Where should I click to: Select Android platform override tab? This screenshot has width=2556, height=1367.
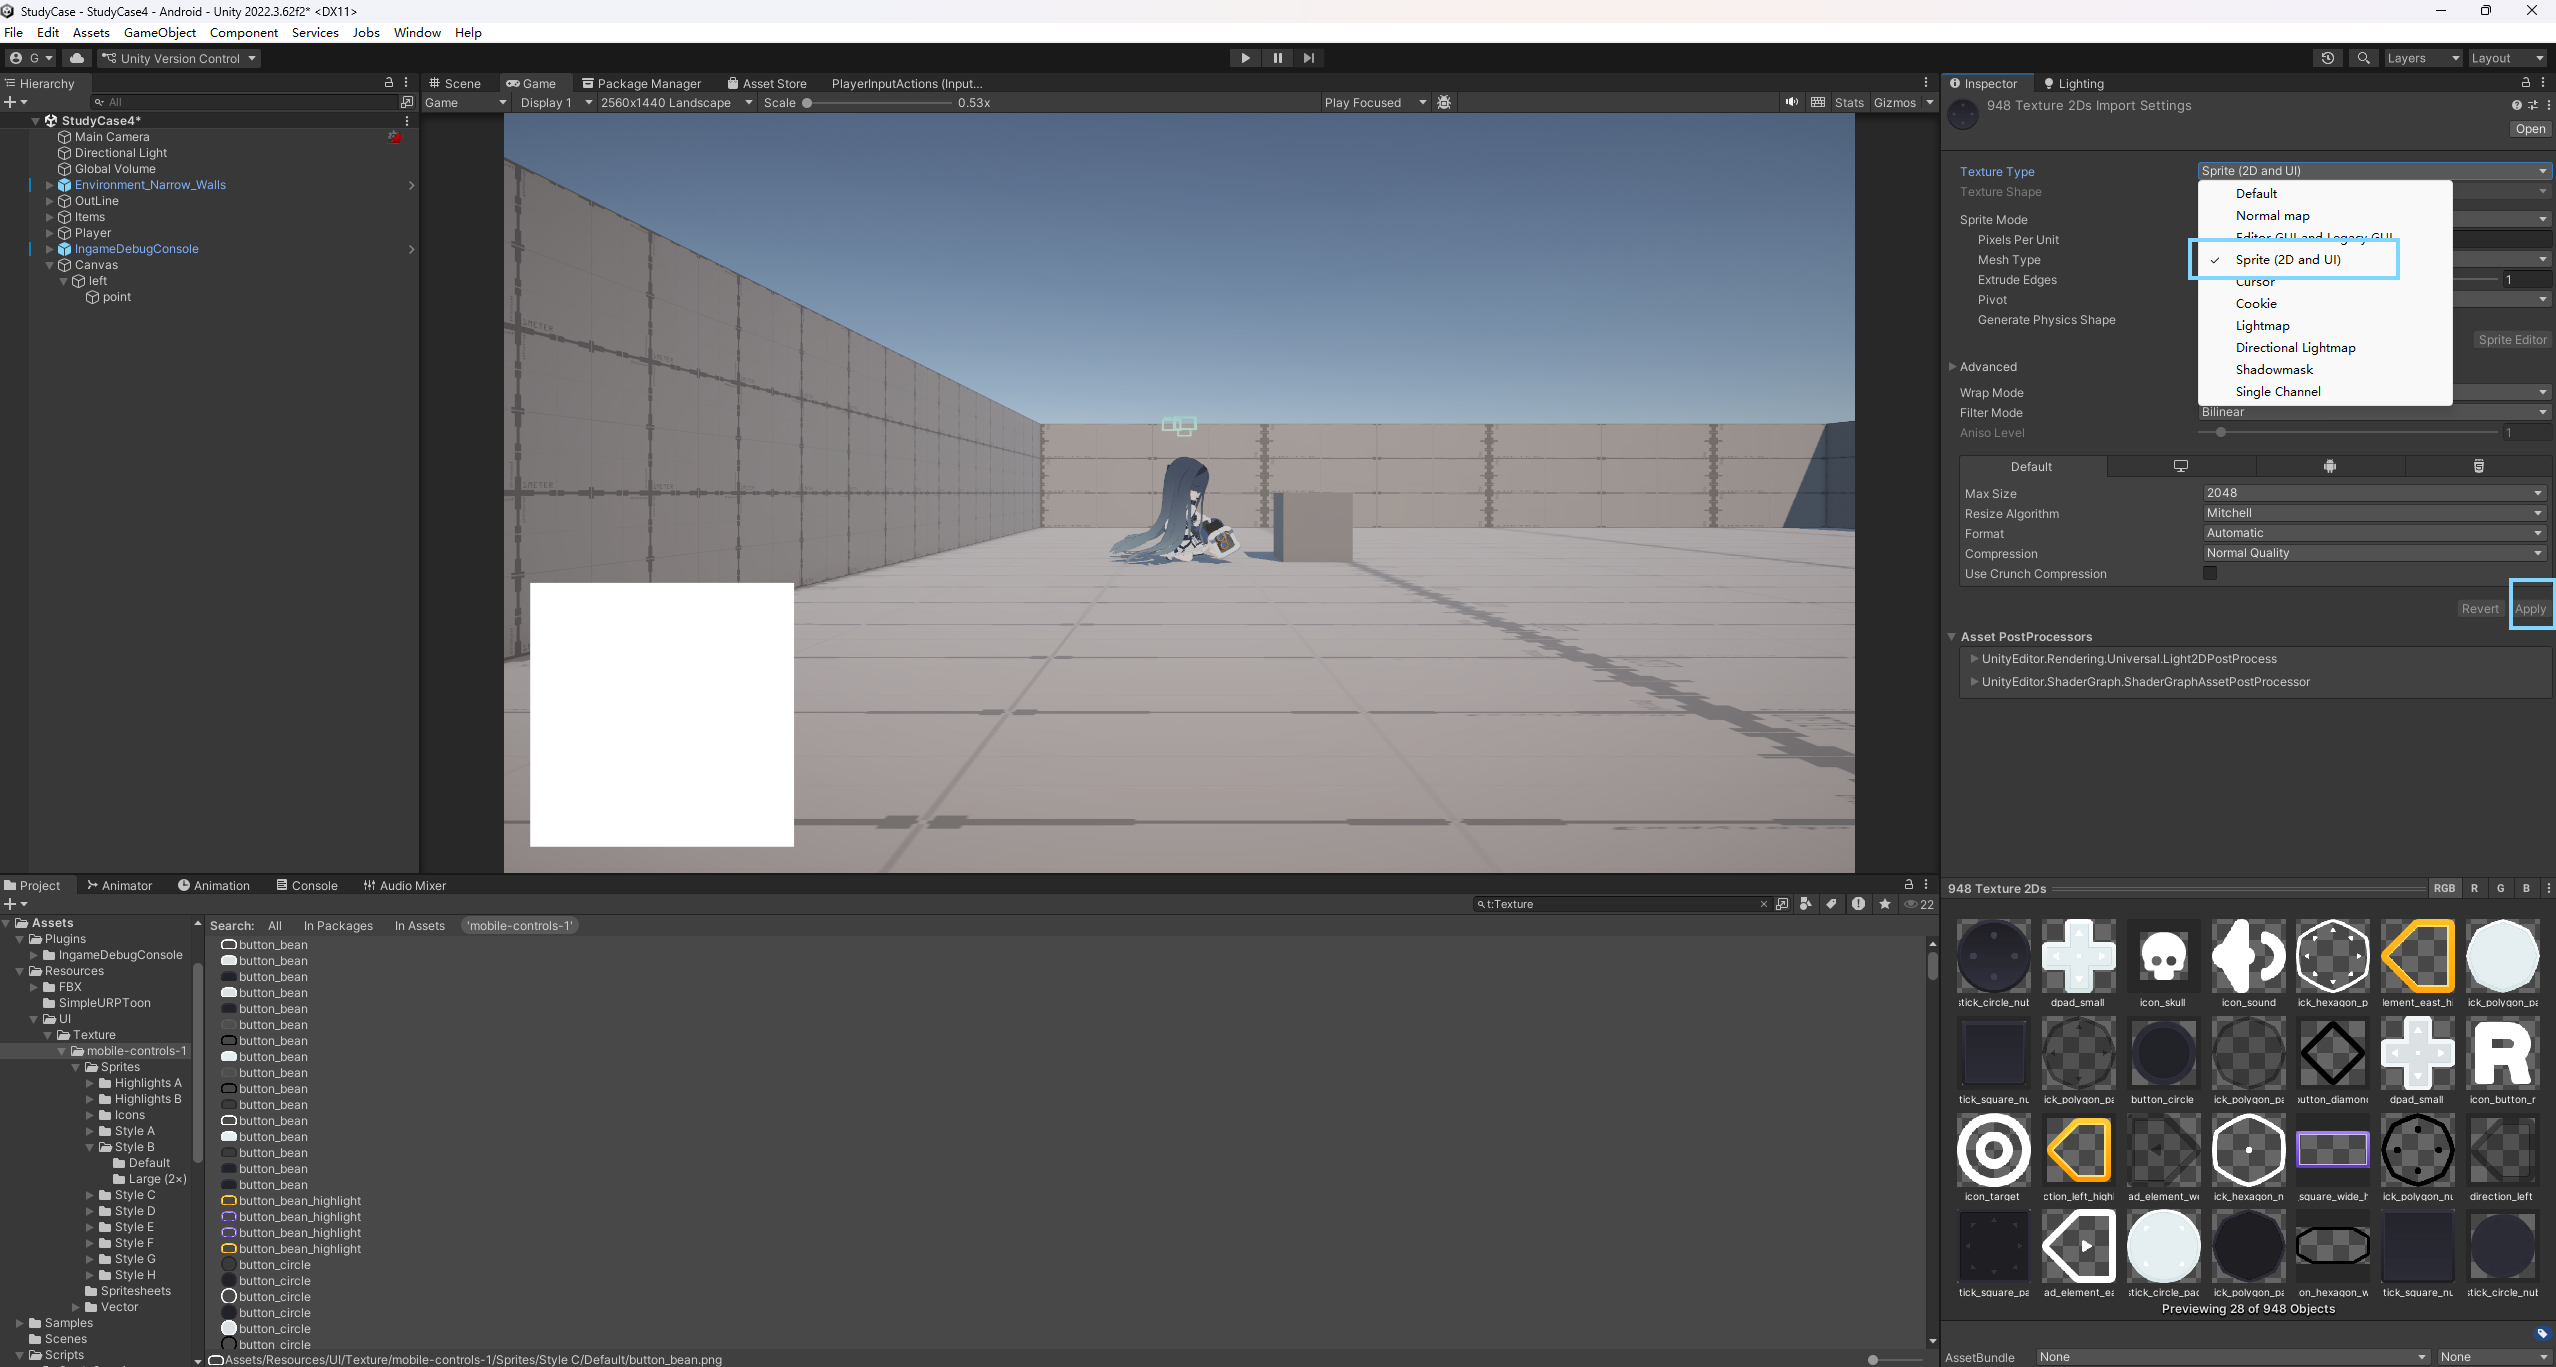(2329, 466)
